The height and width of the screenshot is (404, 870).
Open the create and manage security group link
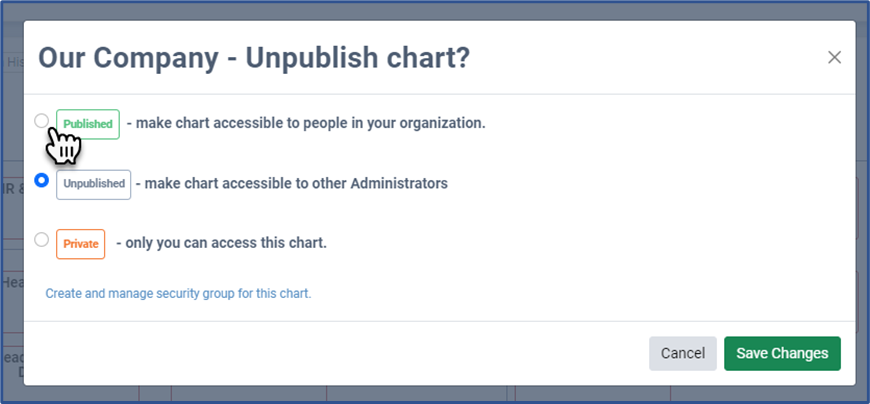coord(178,294)
